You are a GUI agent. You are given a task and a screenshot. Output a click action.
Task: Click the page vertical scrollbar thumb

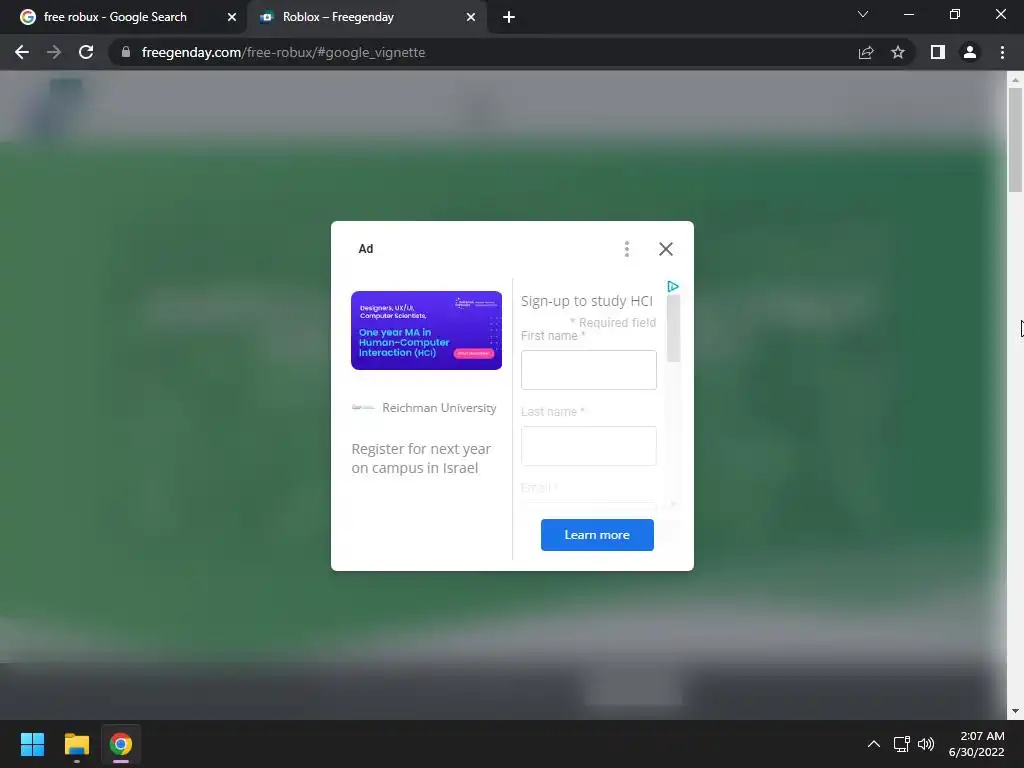pos(1014,140)
